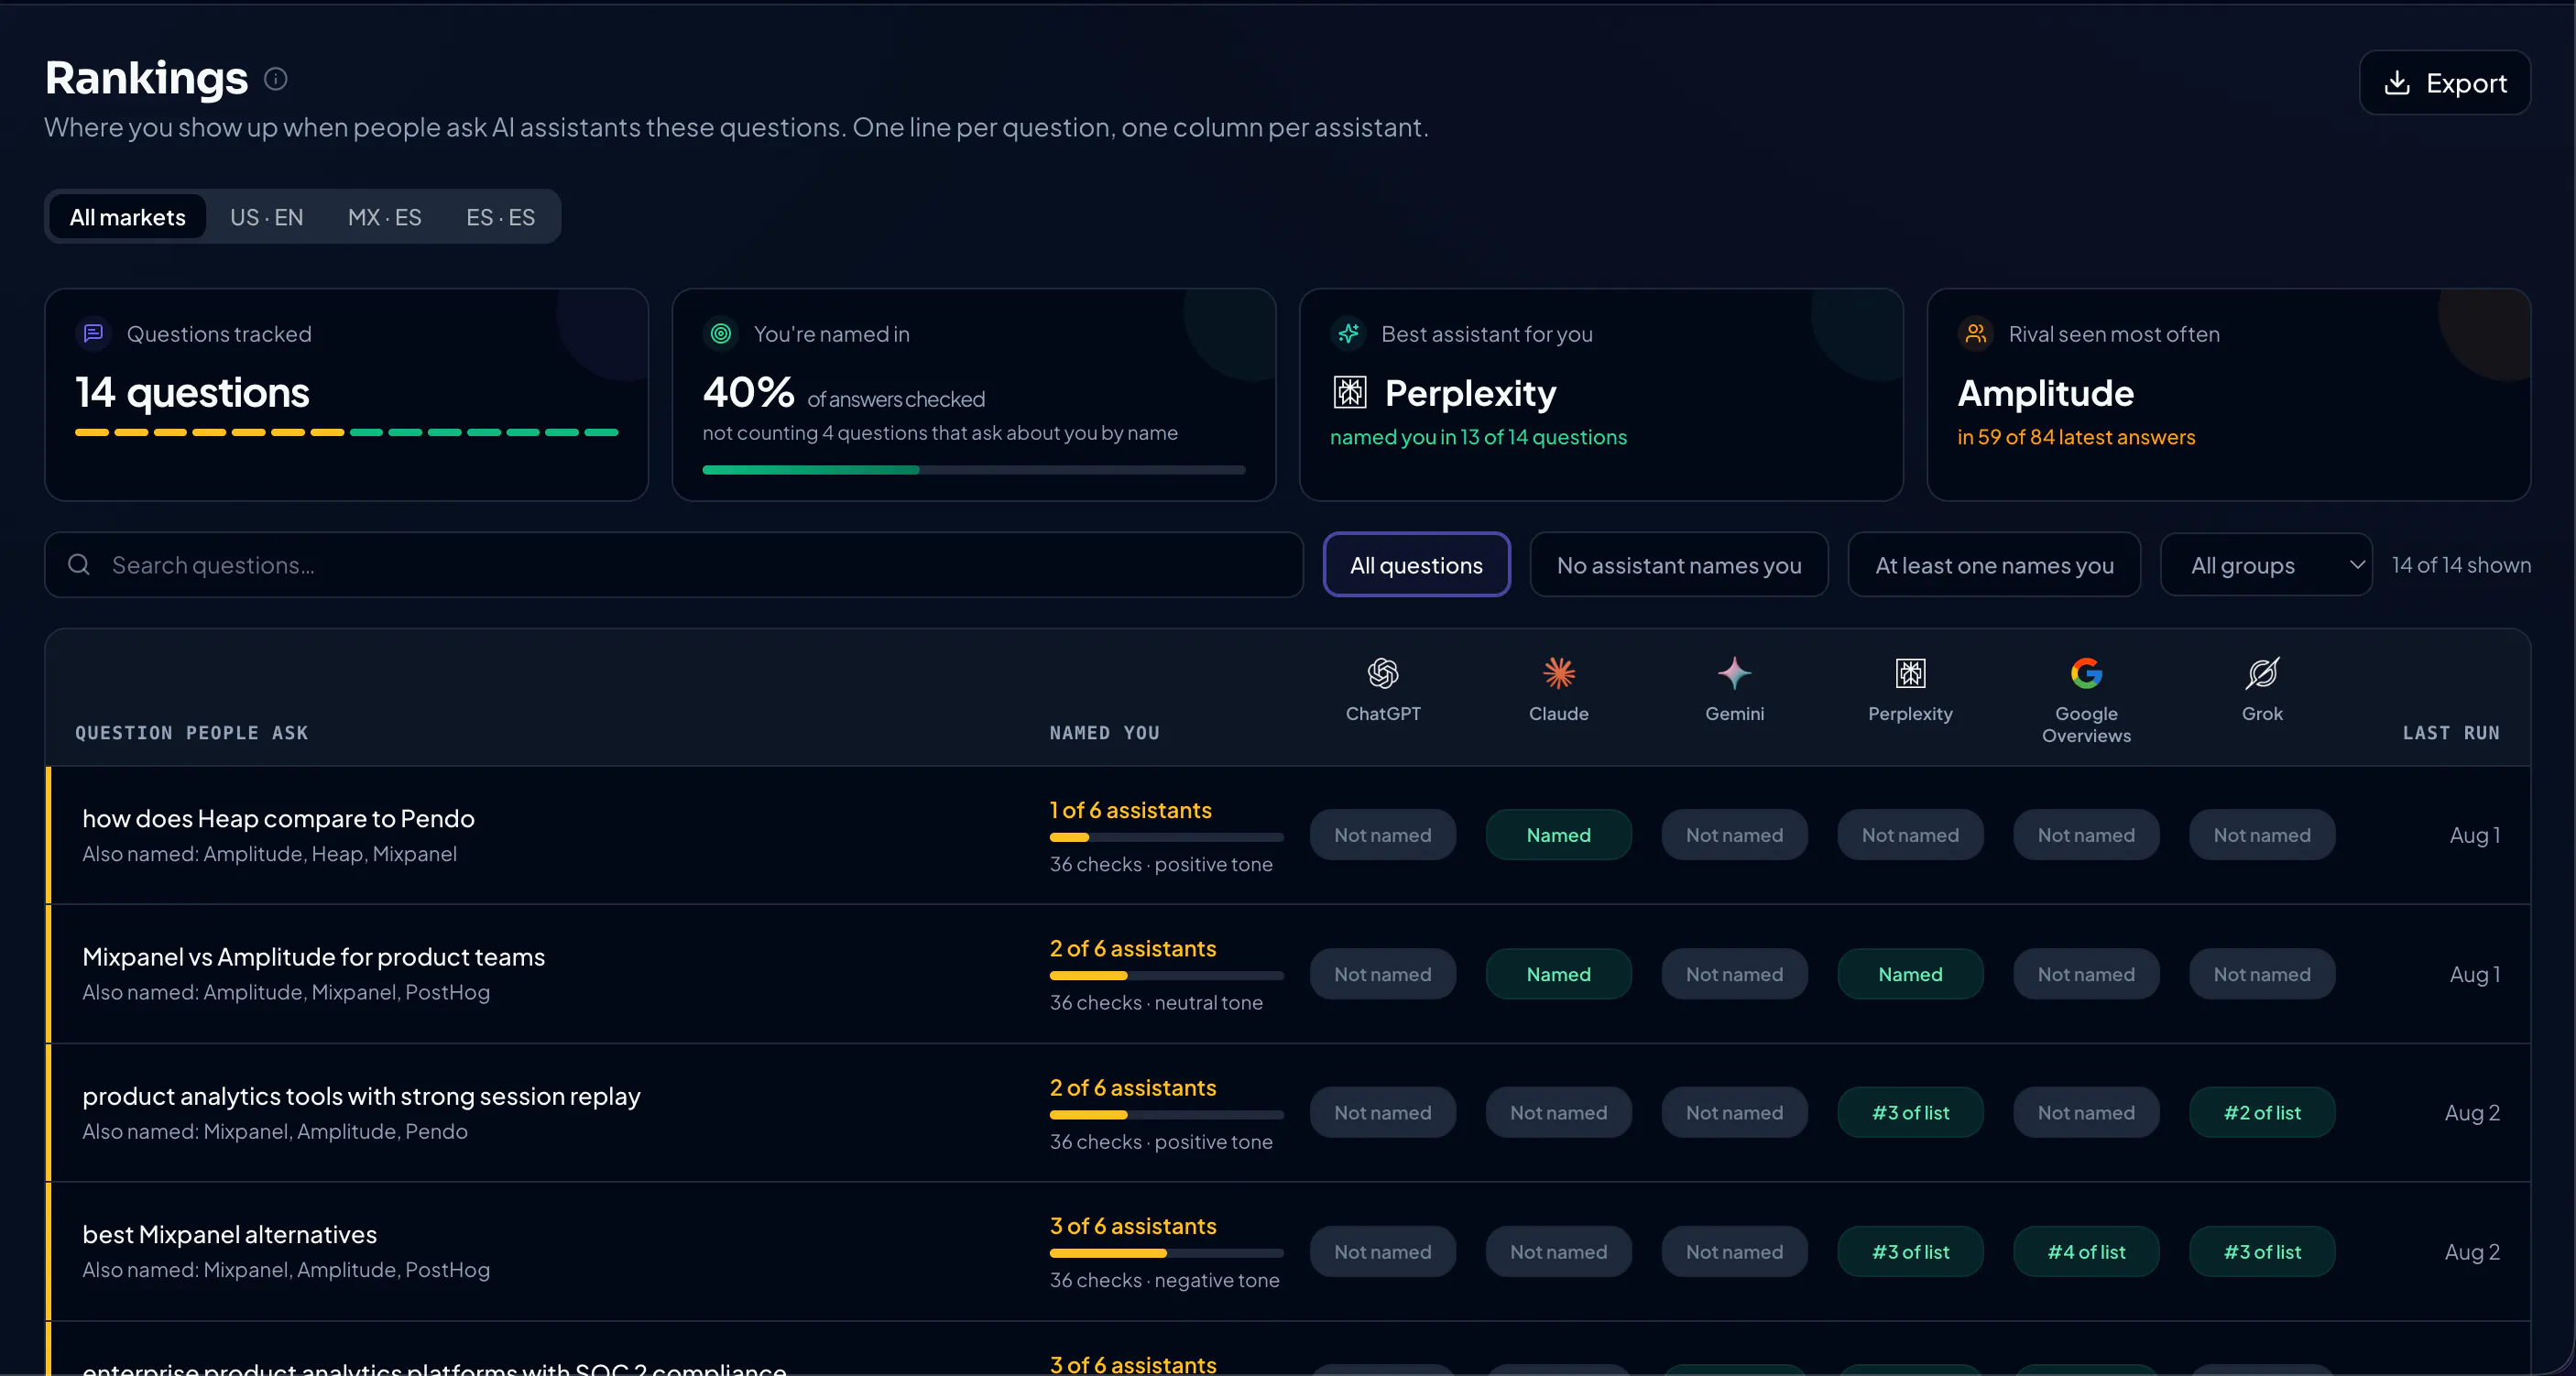The image size is (2576, 1376).
Task: Click the ChatGPT logo column icon
Action: click(x=1382, y=673)
